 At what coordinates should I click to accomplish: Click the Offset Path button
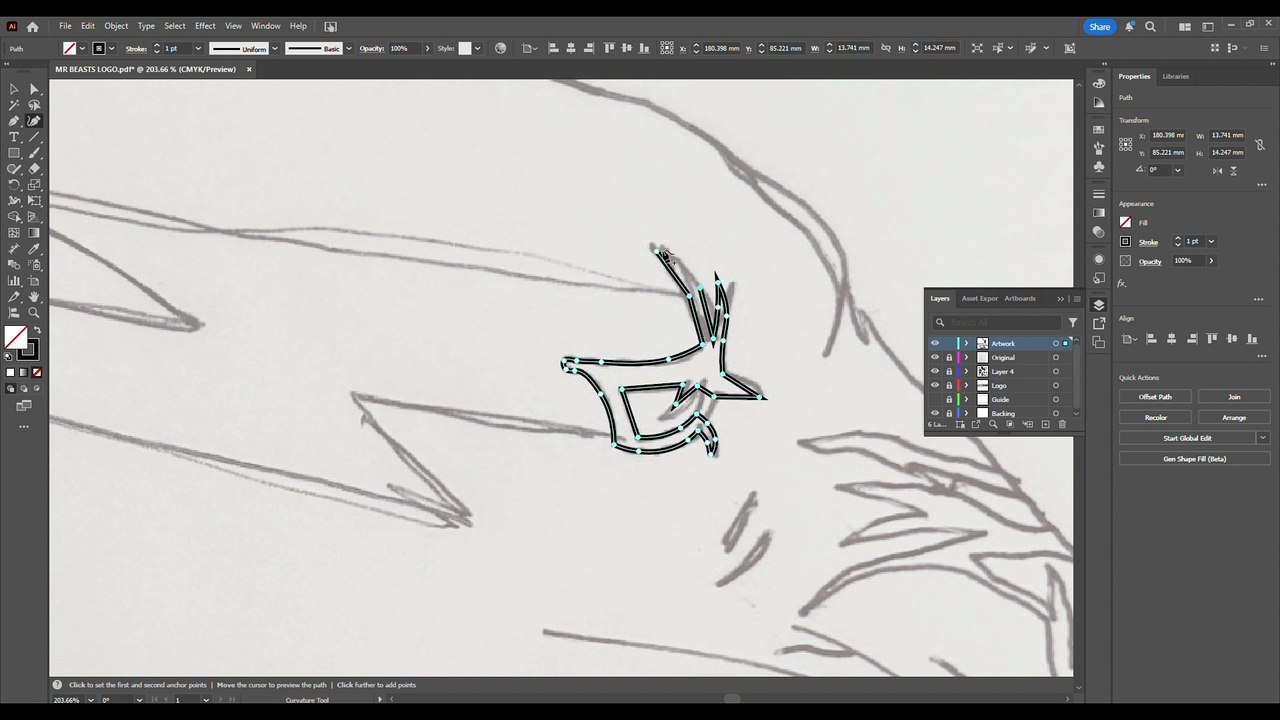tap(1155, 397)
